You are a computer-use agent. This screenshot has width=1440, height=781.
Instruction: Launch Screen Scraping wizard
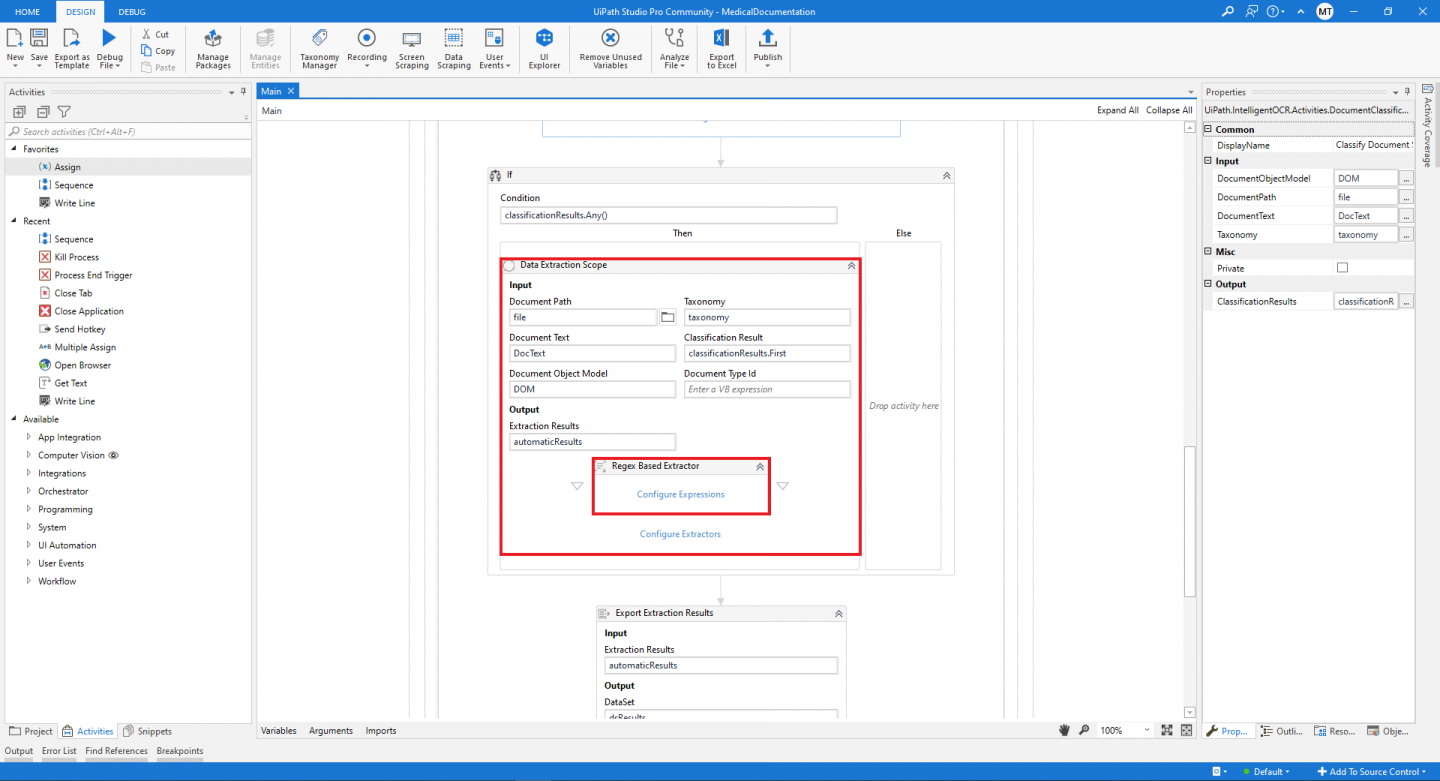pyautogui.click(x=411, y=48)
